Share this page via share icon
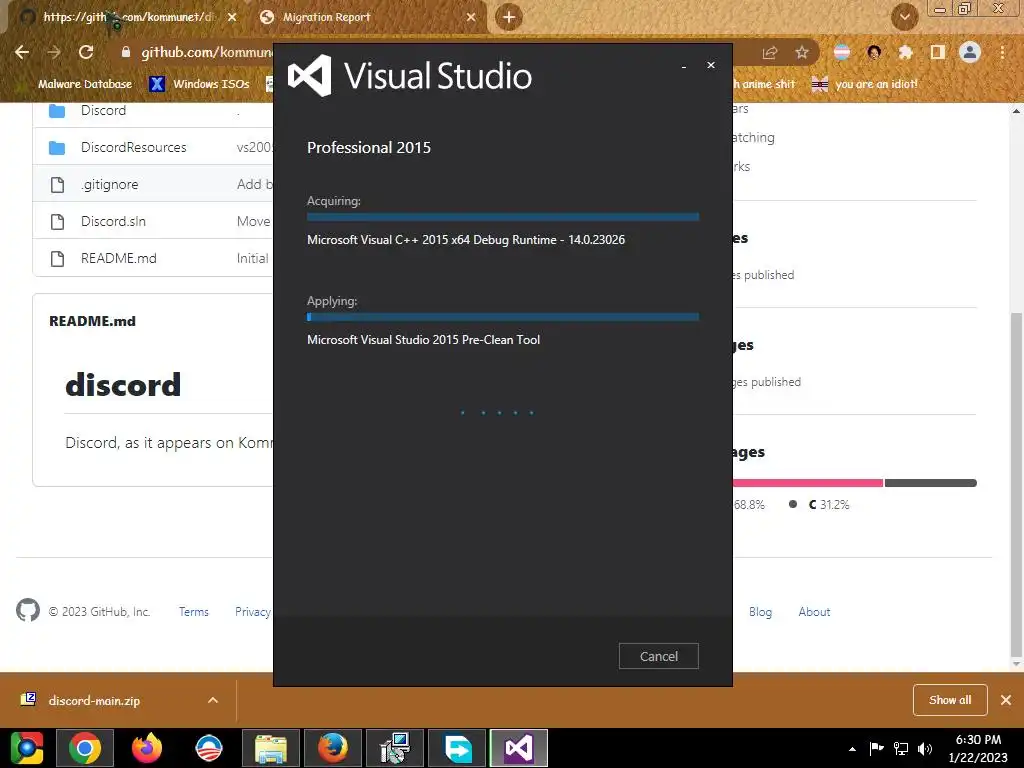The height and width of the screenshot is (768, 1024). (x=770, y=52)
